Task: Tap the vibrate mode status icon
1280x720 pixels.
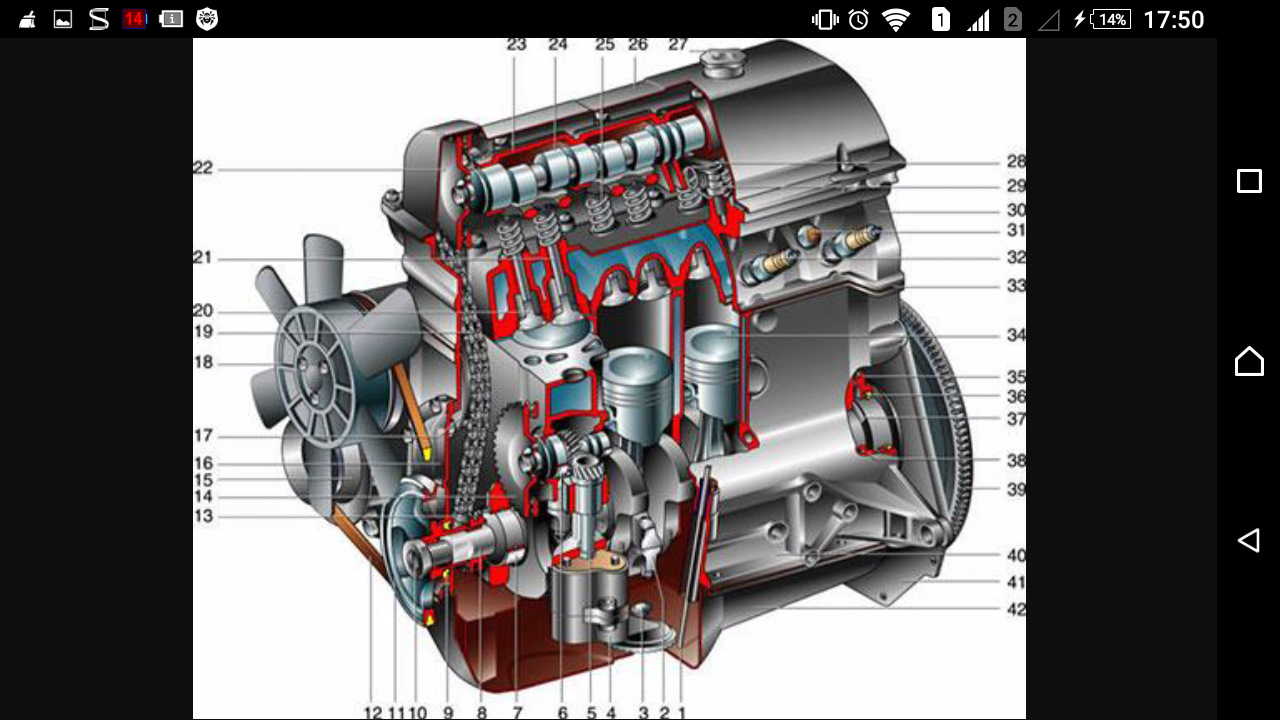Action: point(825,20)
